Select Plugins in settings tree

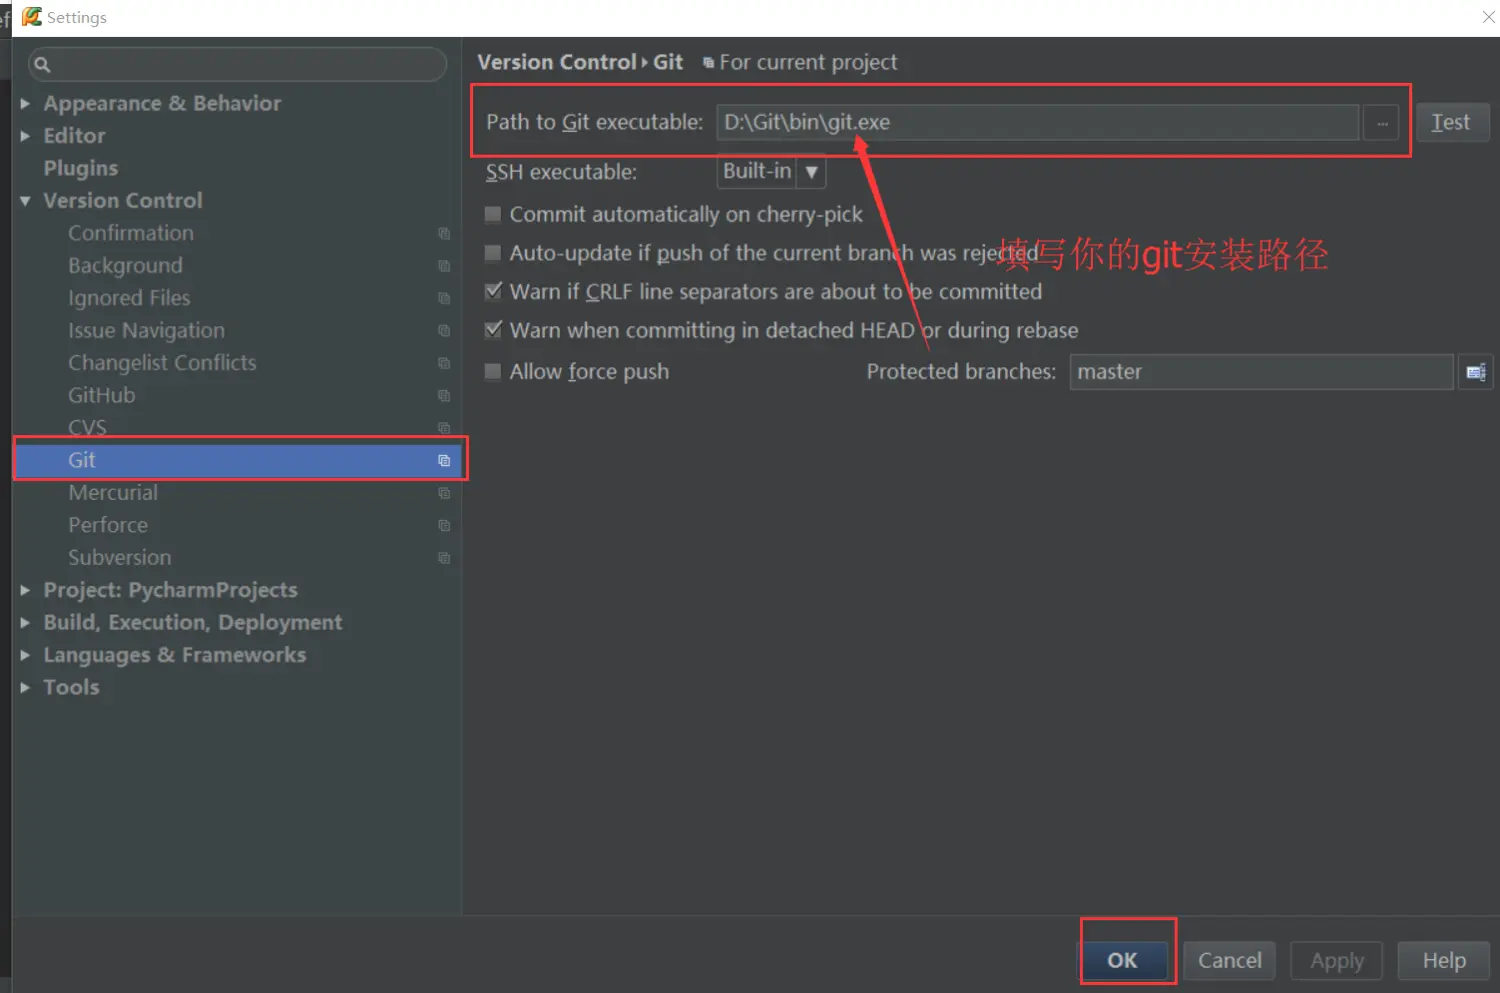click(80, 168)
